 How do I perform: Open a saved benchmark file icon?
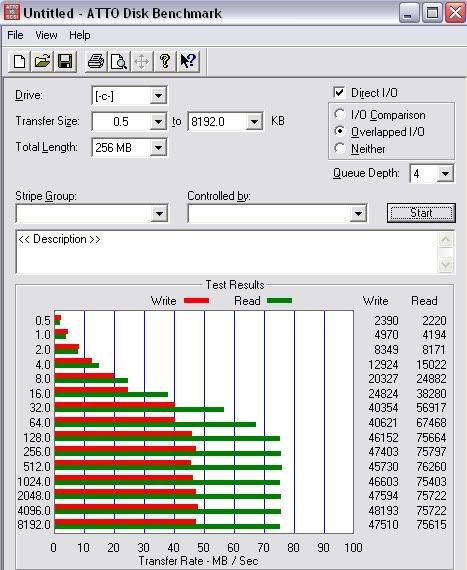42,61
